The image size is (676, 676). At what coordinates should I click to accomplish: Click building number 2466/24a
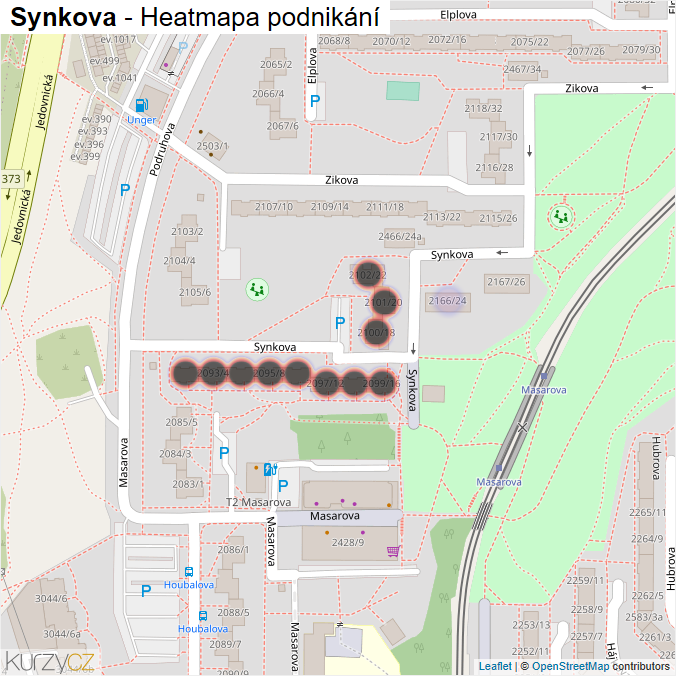coord(400,236)
